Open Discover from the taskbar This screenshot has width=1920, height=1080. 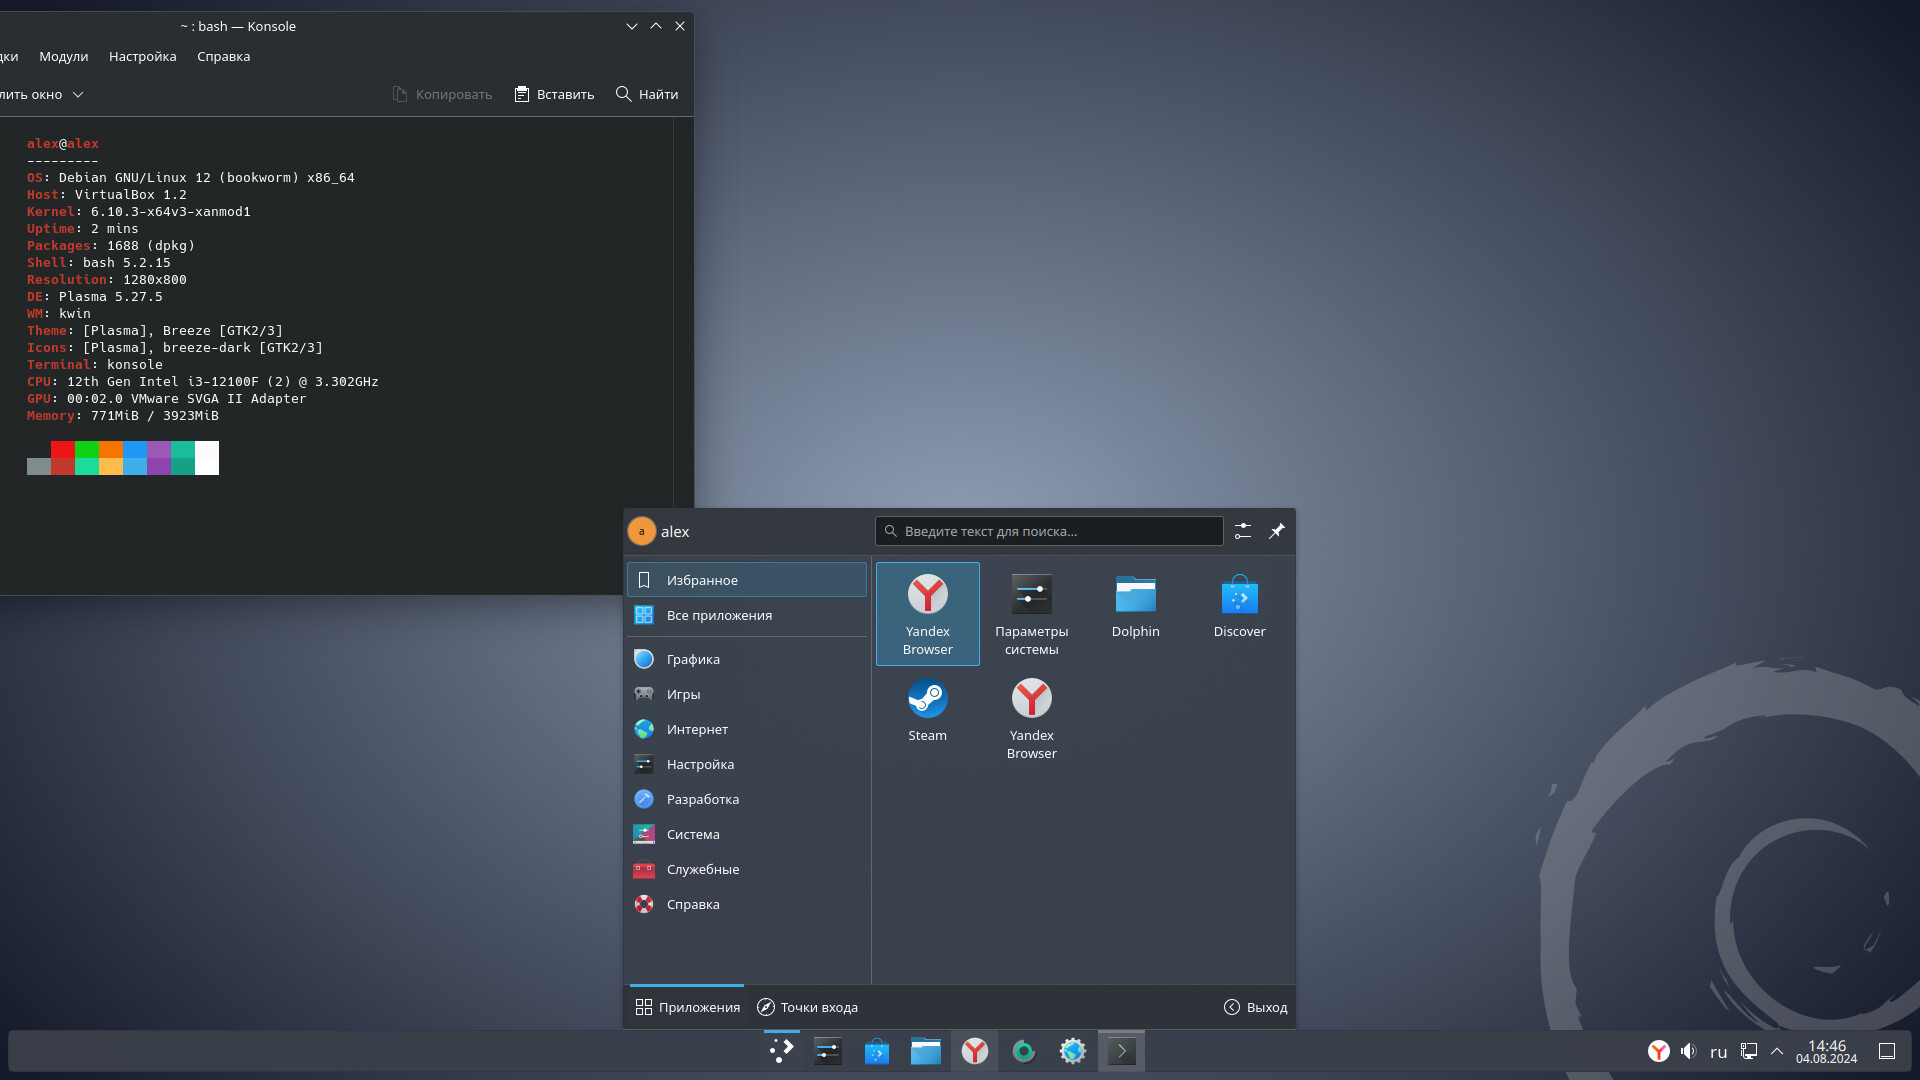877,1051
